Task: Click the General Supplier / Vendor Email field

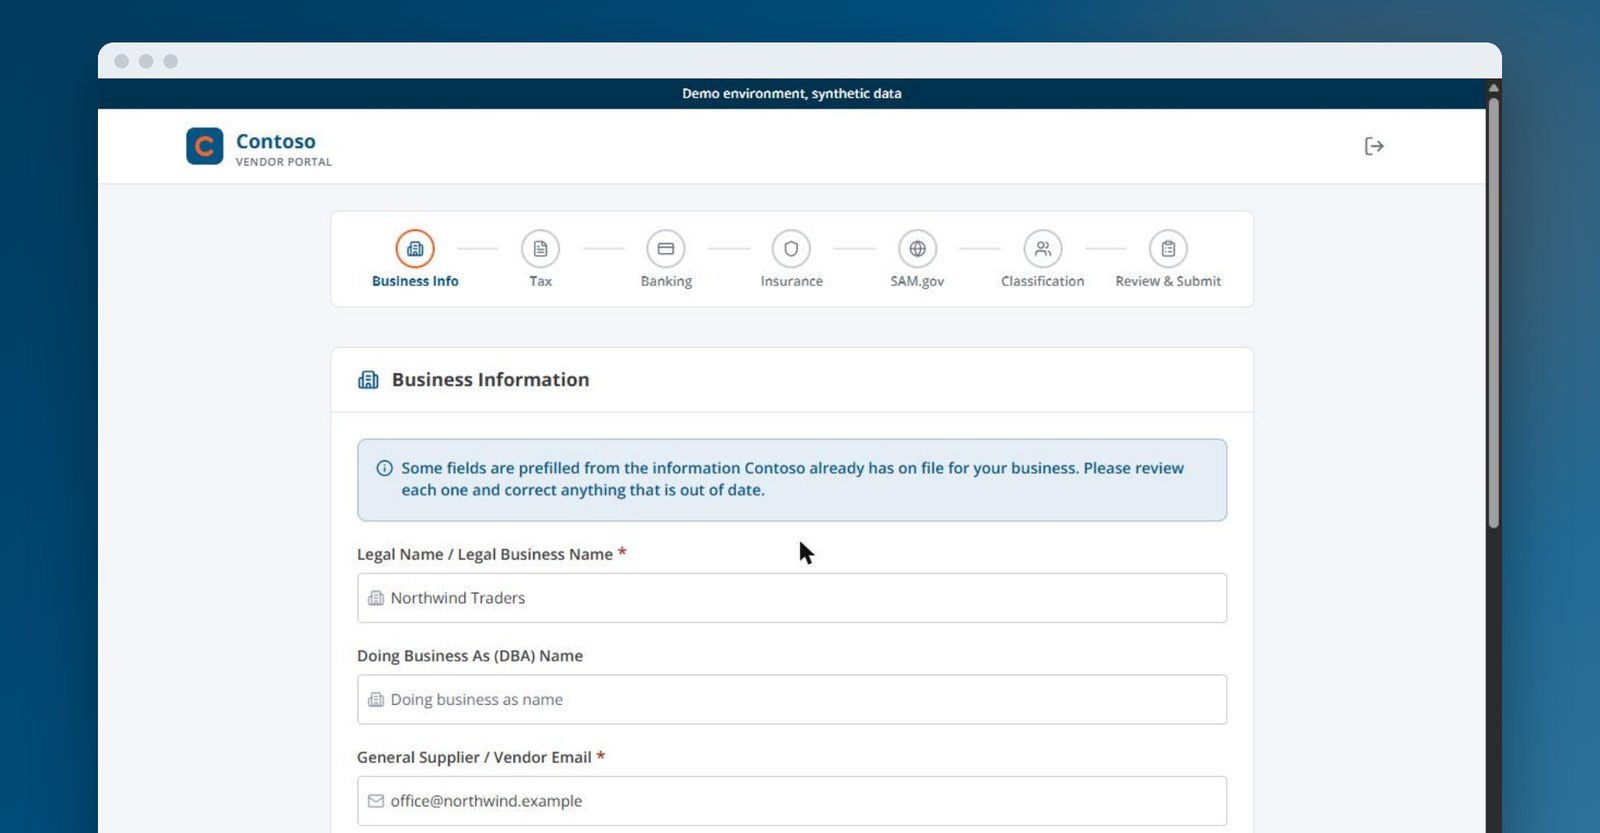Action: pyautogui.click(x=792, y=801)
